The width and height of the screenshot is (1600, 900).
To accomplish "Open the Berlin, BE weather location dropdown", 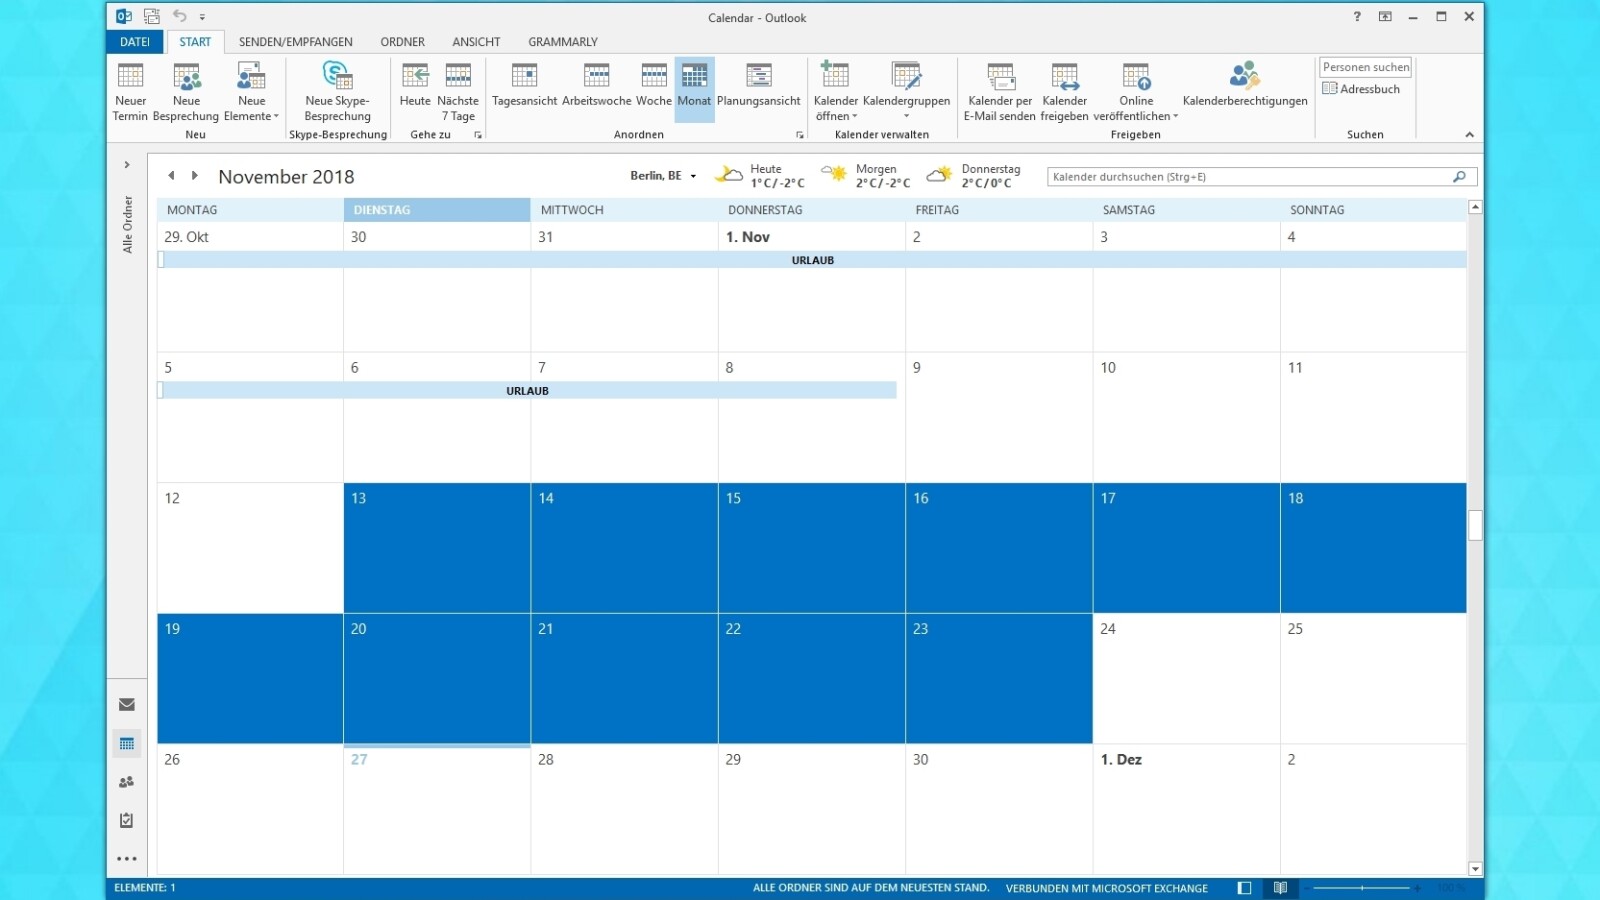I will point(662,176).
